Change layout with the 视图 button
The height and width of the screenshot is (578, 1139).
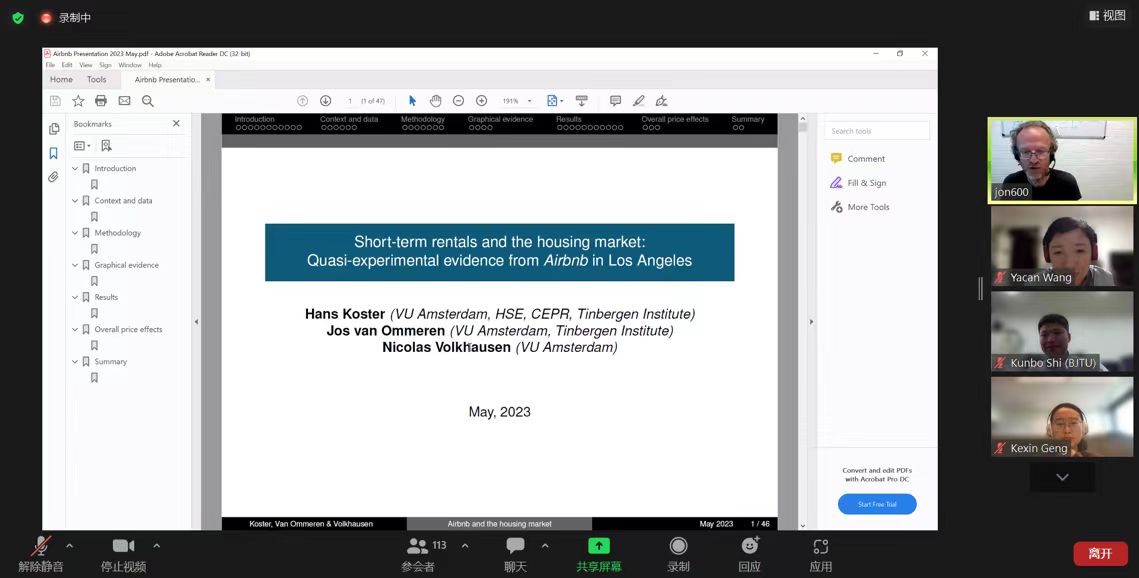pos(1107,15)
